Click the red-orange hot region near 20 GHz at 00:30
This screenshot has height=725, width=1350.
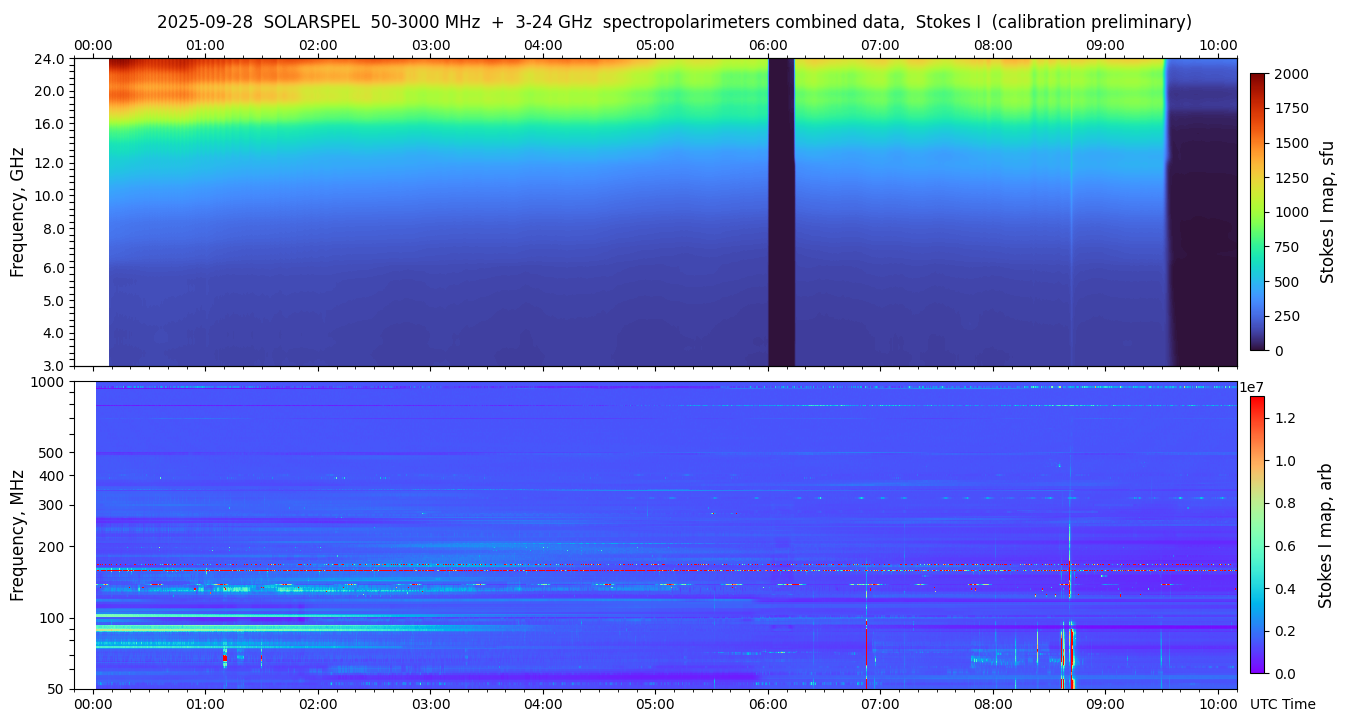click(150, 90)
